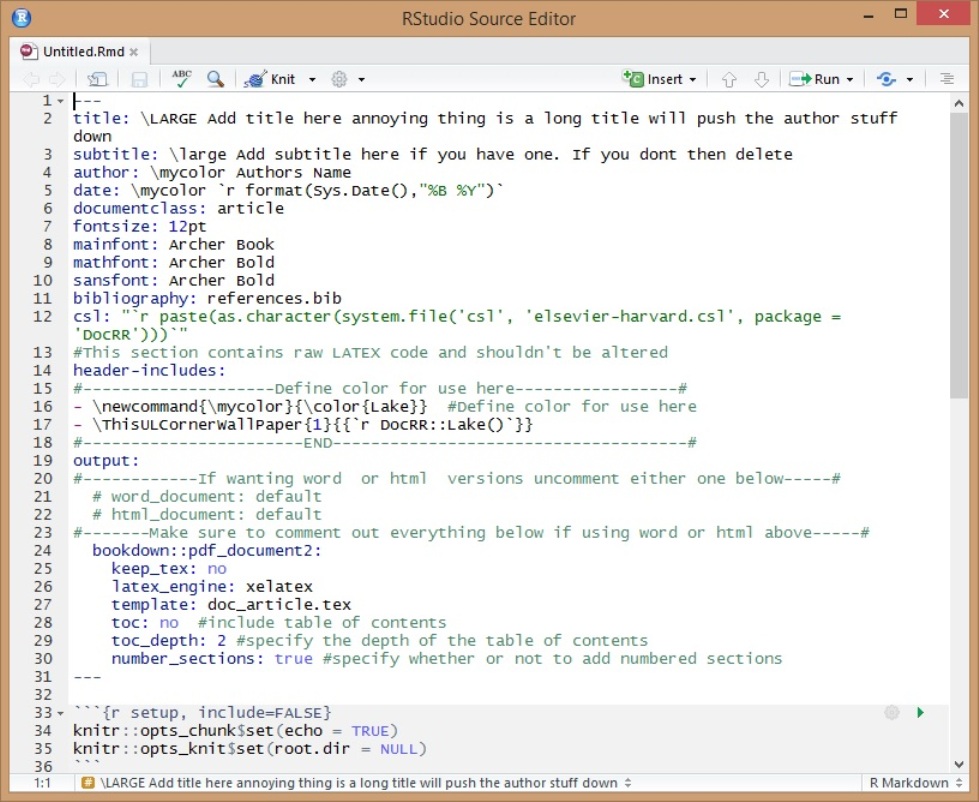
Task: Open find and replace magnifier
Action: point(215,79)
